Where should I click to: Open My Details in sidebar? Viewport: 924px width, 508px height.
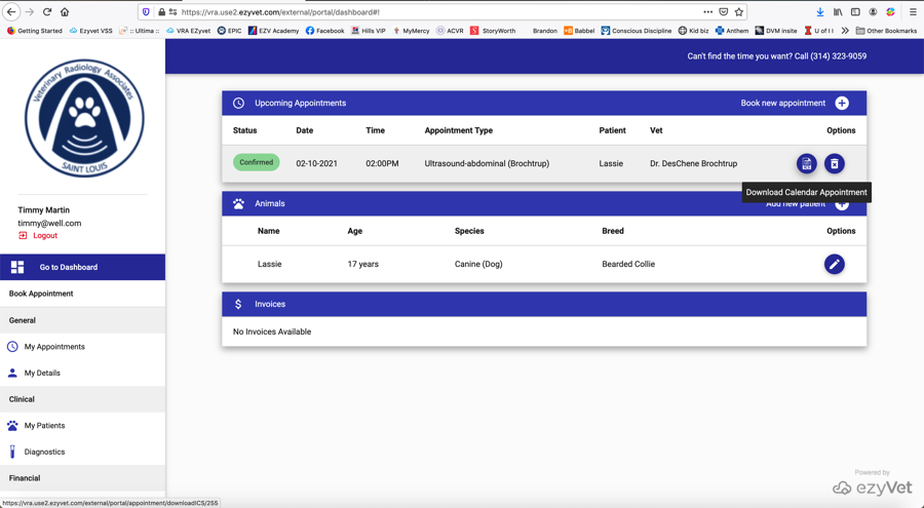pos(42,373)
